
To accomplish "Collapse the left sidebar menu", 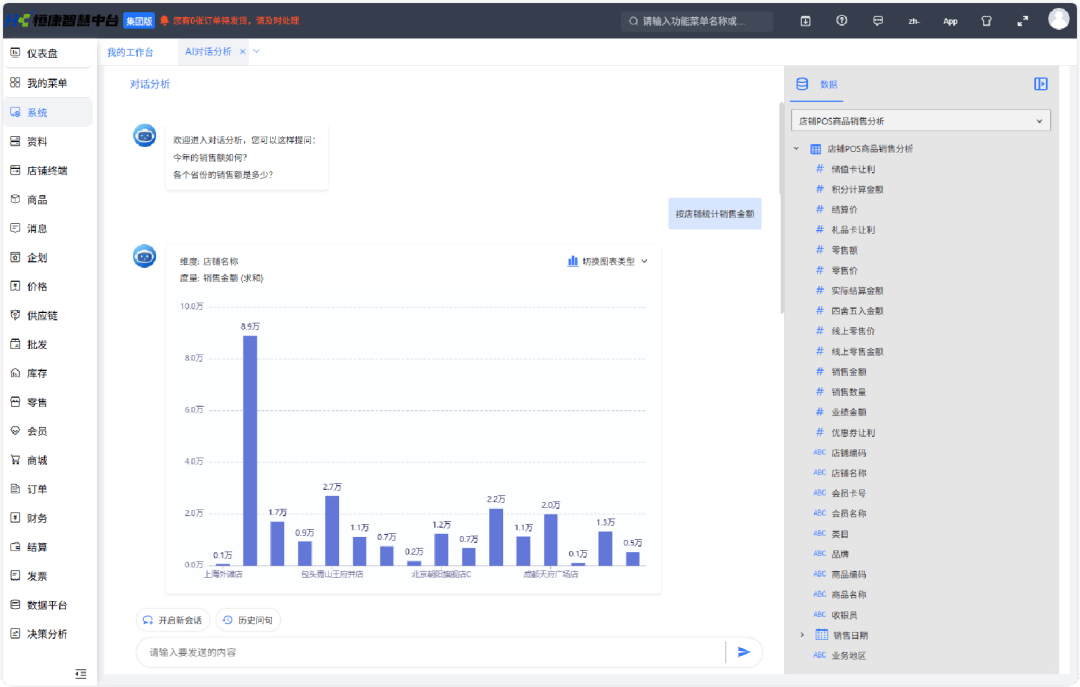I will pos(81,674).
